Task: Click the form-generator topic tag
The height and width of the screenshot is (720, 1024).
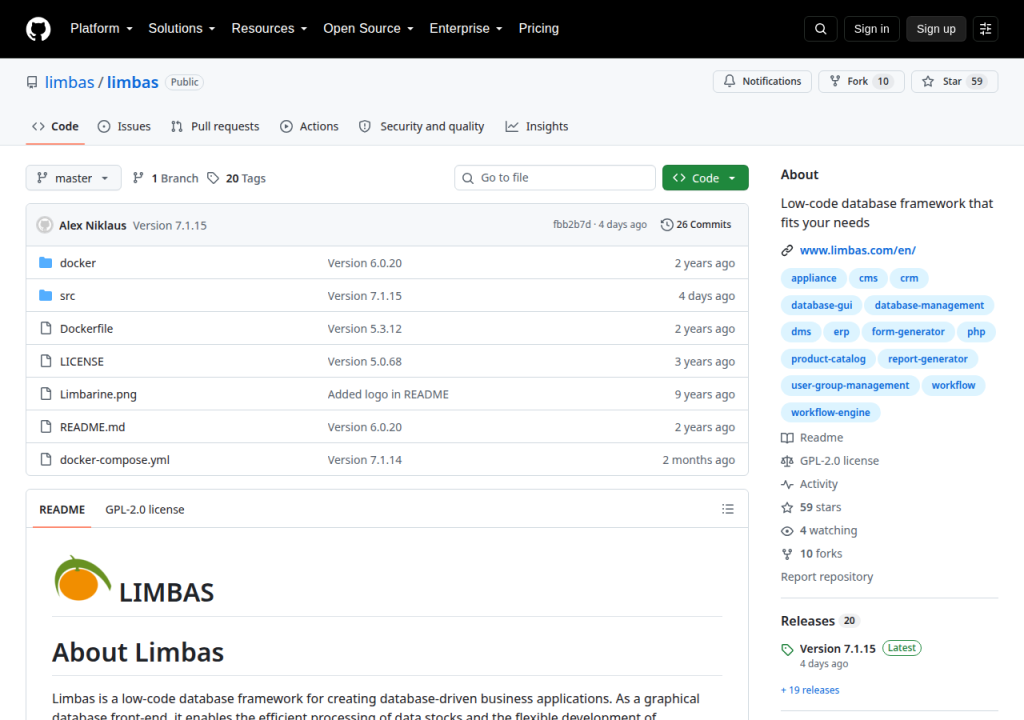Action: (x=908, y=332)
